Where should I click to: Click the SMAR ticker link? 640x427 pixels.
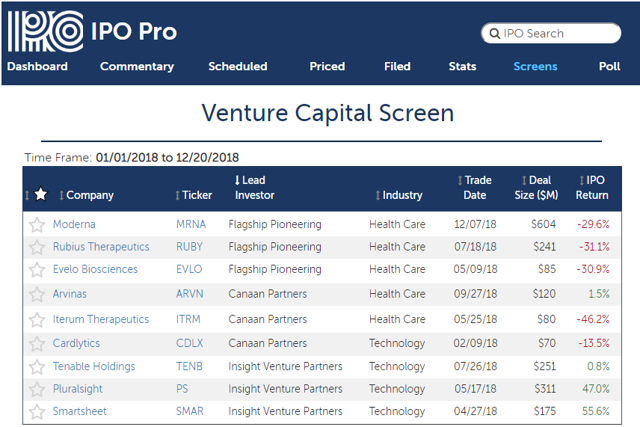(190, 411)
